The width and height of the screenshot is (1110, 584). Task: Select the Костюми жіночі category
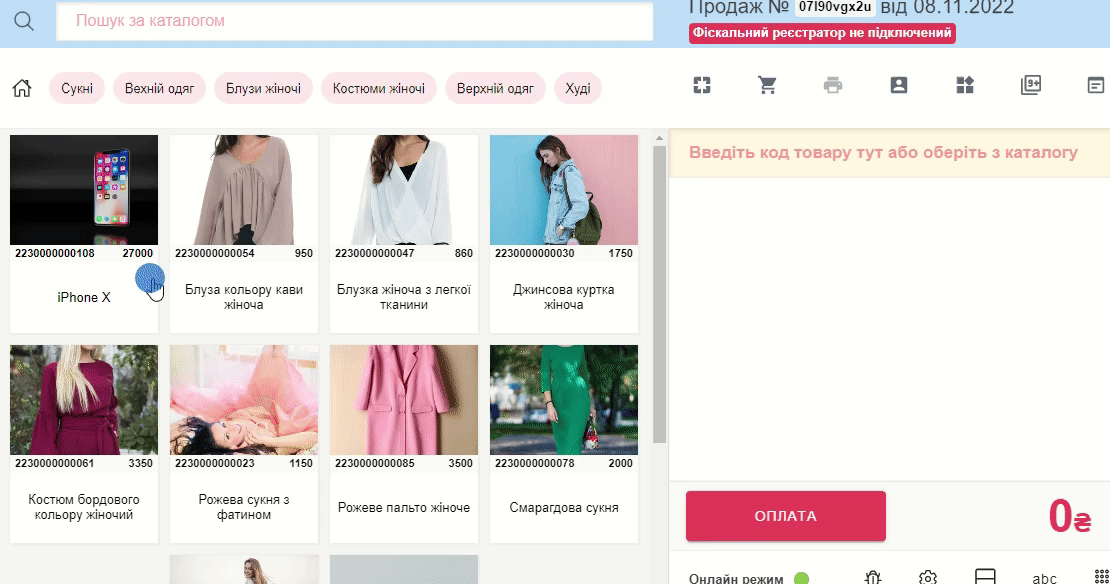coord(379,88)
